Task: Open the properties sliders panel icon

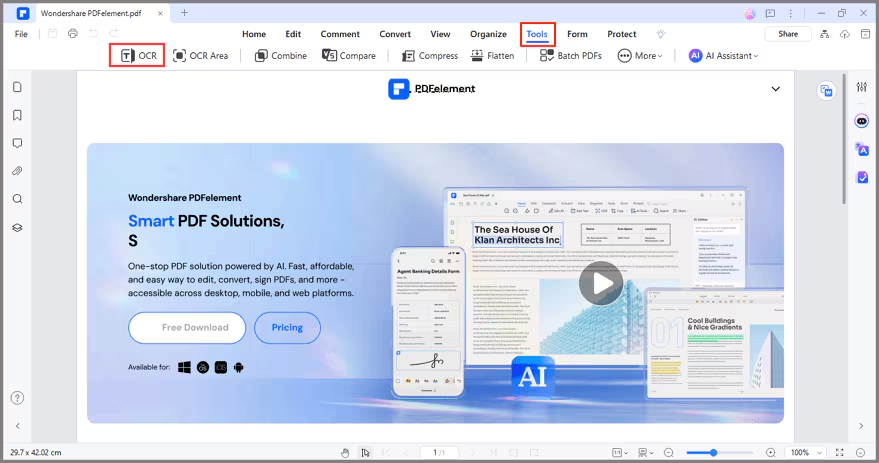Action: tap(862, 87)
